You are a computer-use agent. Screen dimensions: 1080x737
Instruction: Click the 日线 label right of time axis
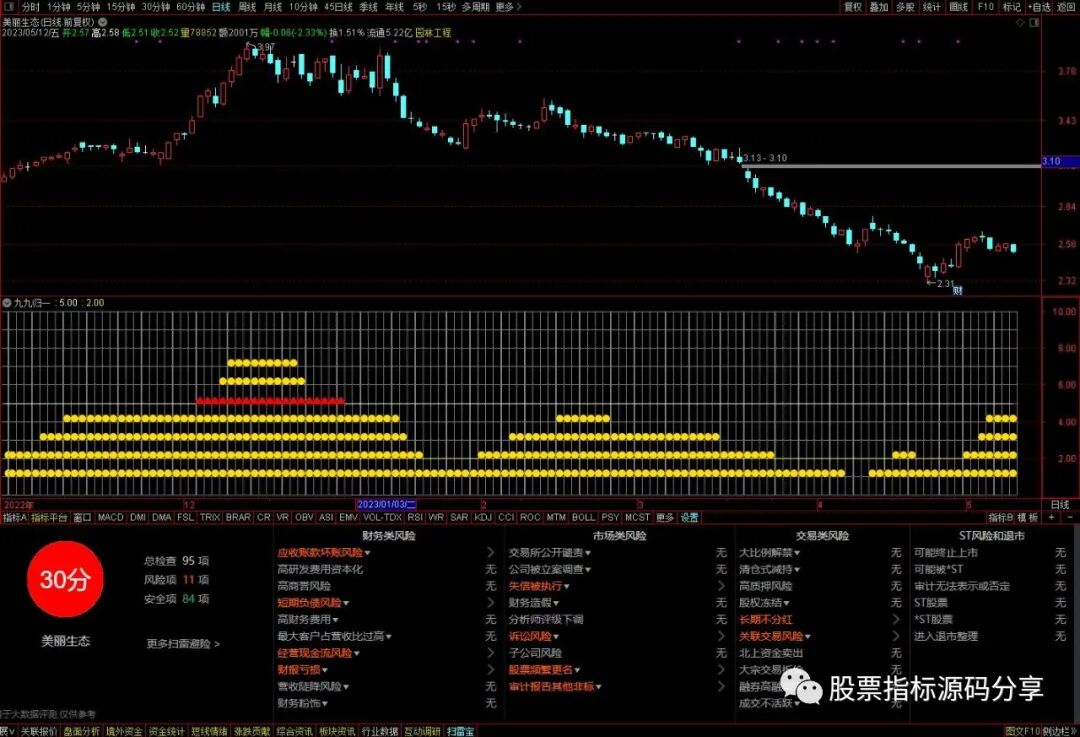click(1060, 505)
